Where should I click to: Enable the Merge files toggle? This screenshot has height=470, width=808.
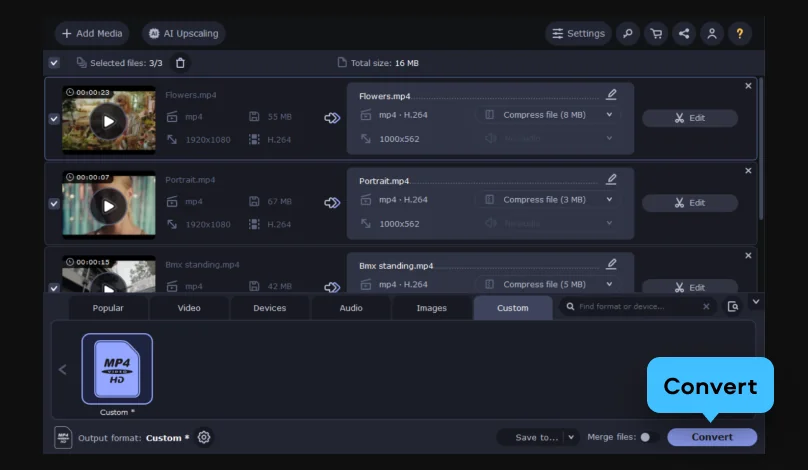[645, 437]
